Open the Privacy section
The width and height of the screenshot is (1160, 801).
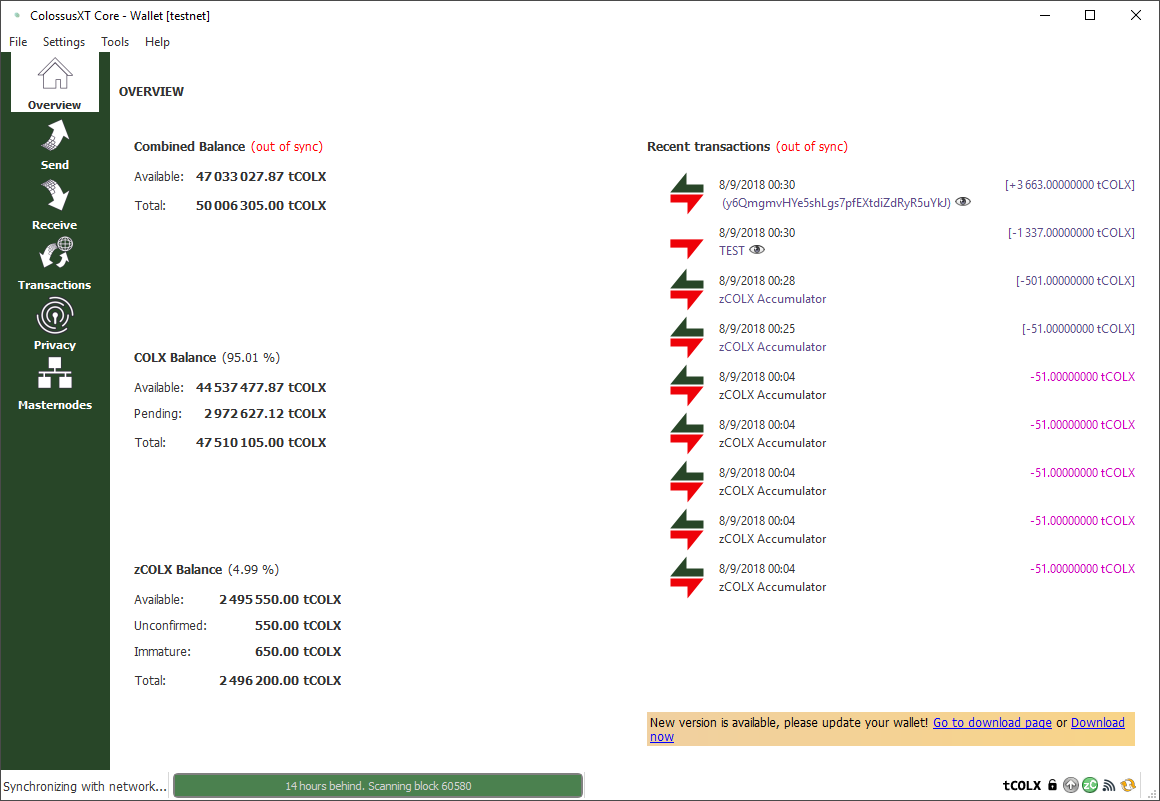tap(55, 325)
